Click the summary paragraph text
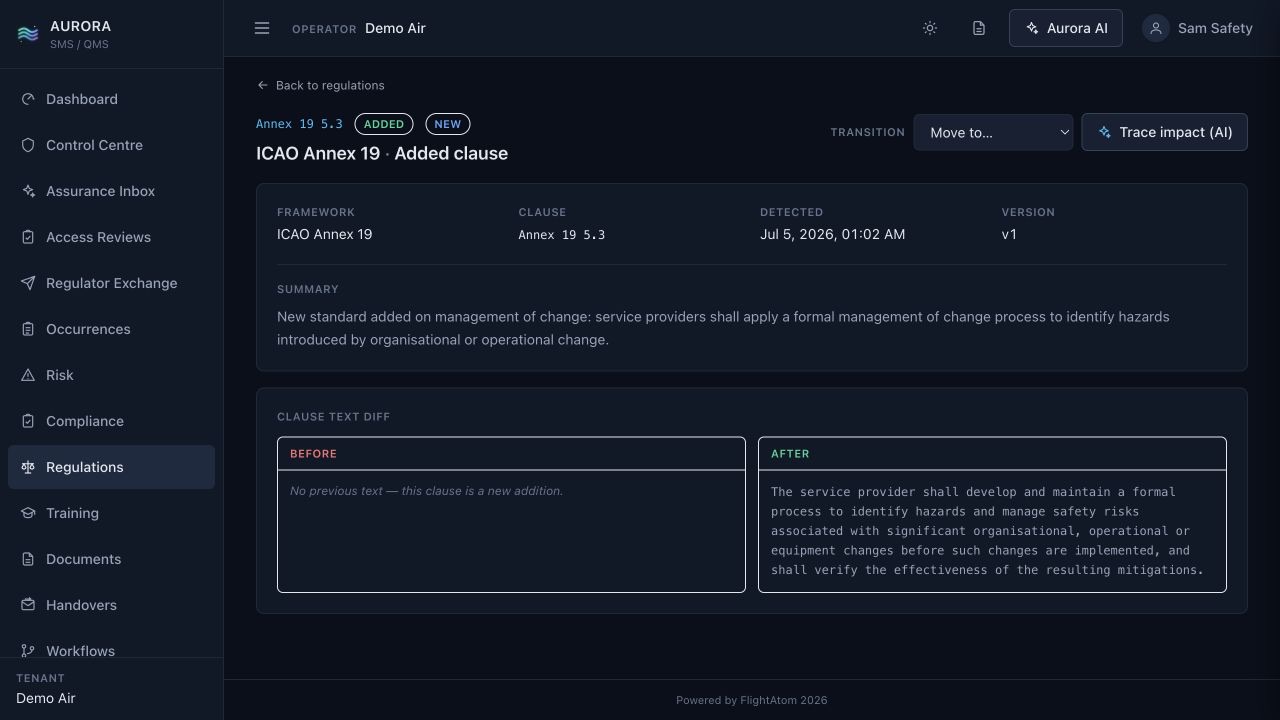Image resolution: width=1280 pixels, height=720 pixels. [723, 328]
